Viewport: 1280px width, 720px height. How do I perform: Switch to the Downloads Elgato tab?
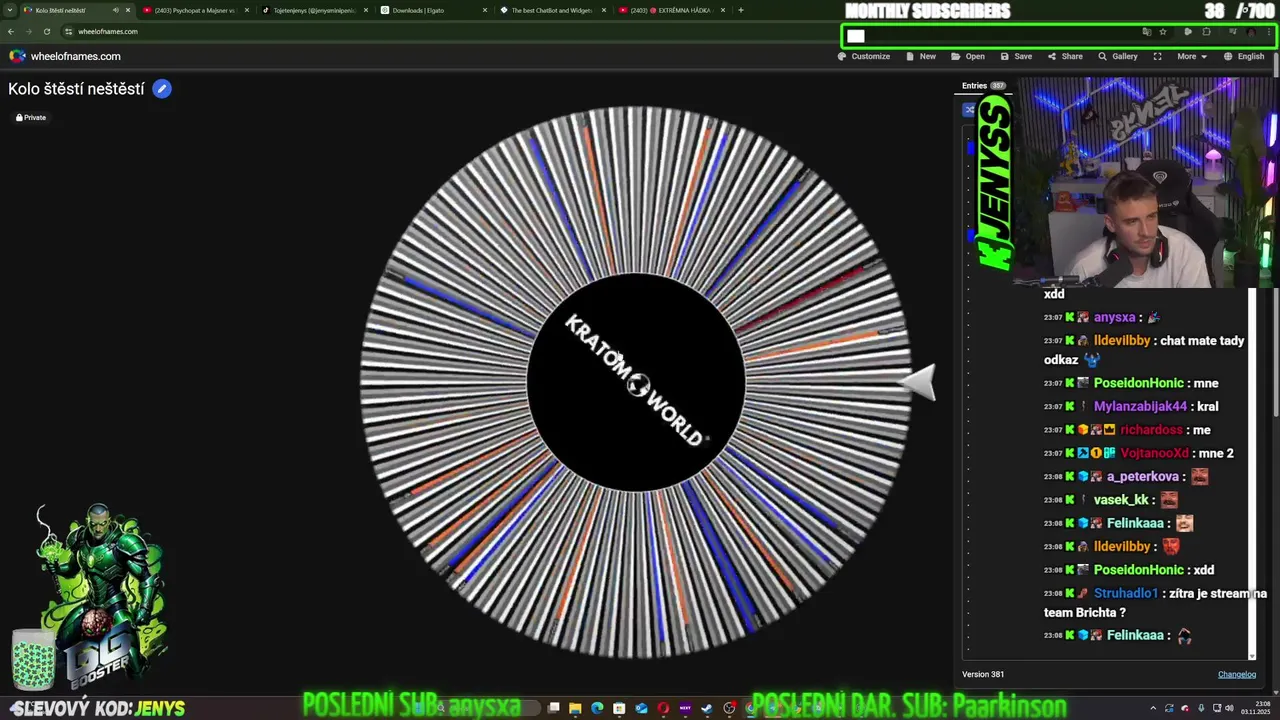click(x=434, y=10)
